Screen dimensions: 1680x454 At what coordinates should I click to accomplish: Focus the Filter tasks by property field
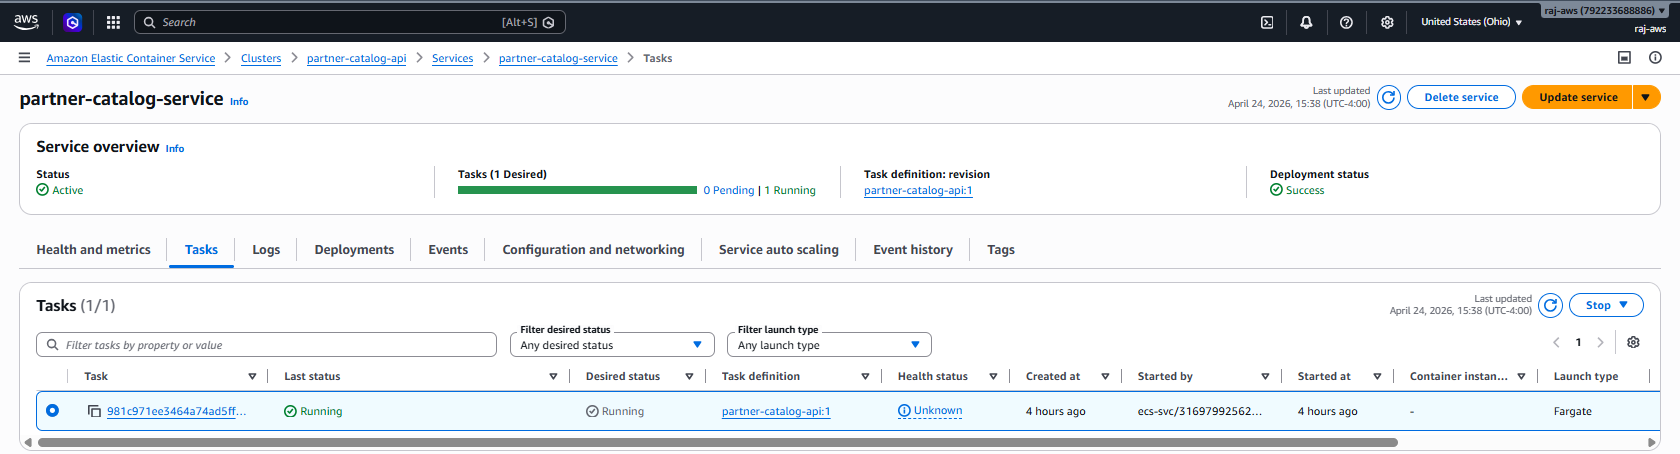coord(266,345)
